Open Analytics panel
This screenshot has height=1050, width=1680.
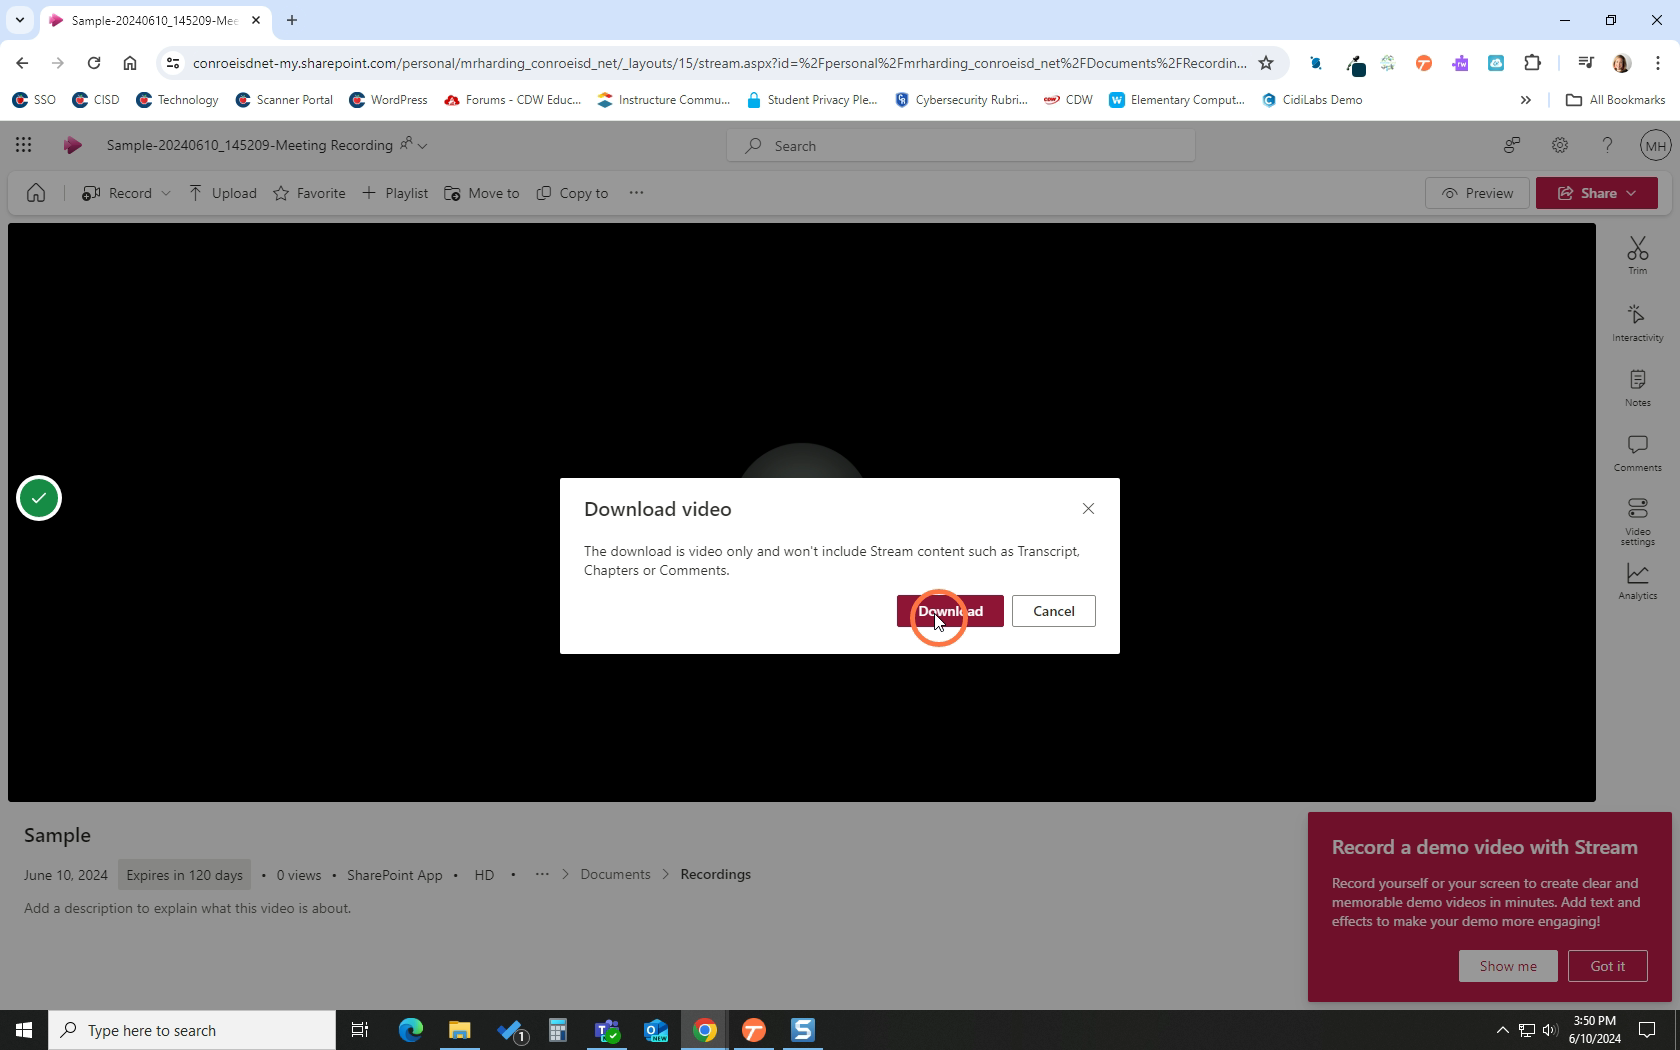point(1637,581)
